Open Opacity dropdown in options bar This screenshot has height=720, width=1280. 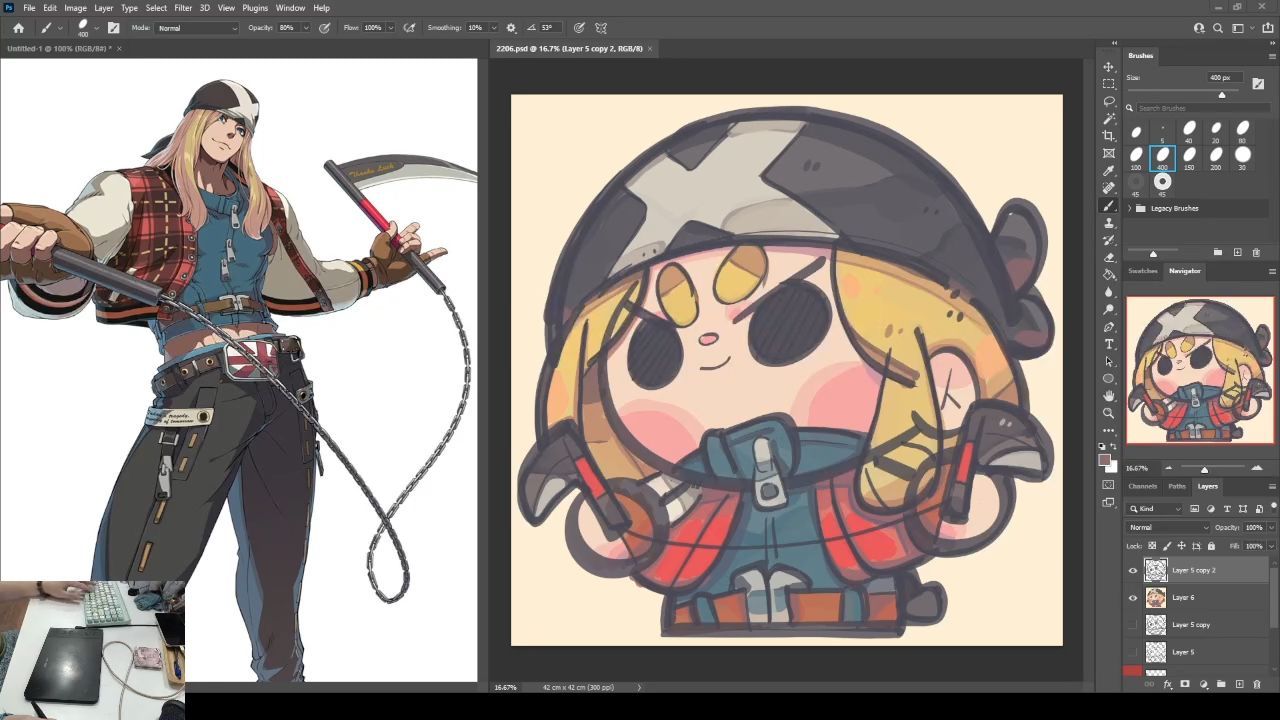click(305, 28)
